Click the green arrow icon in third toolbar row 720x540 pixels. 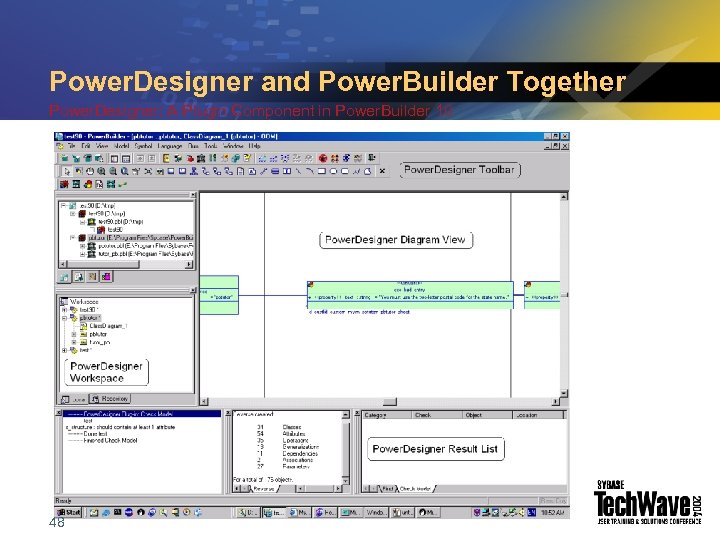tap(122, 184)
